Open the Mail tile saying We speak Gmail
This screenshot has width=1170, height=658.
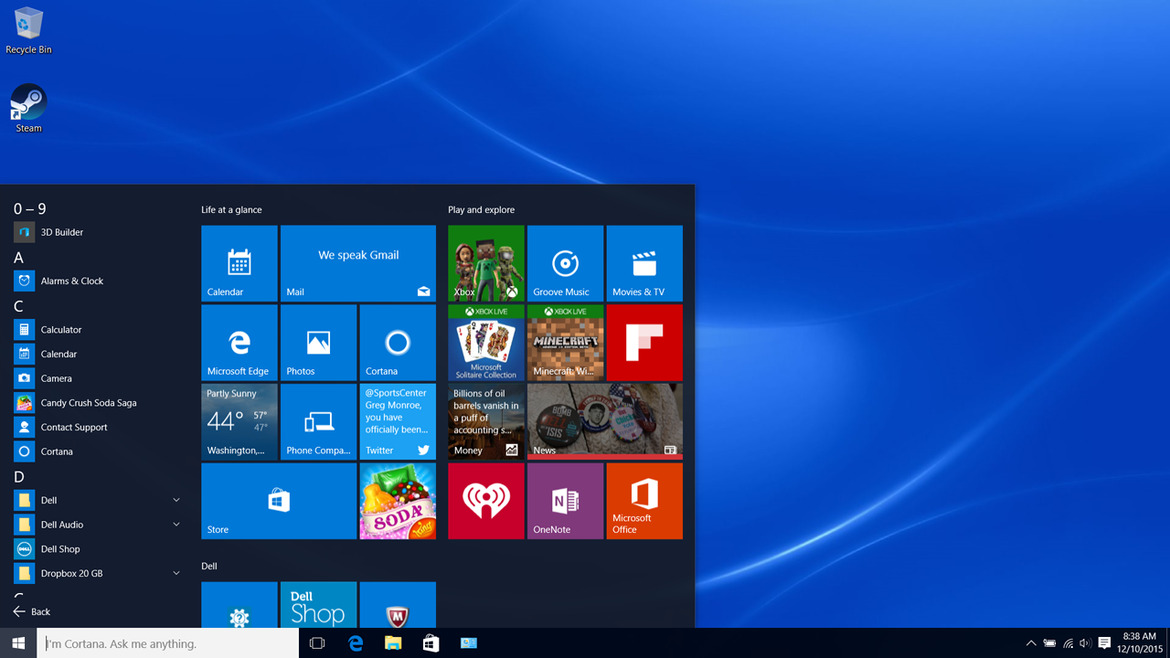tap(358, 263)
